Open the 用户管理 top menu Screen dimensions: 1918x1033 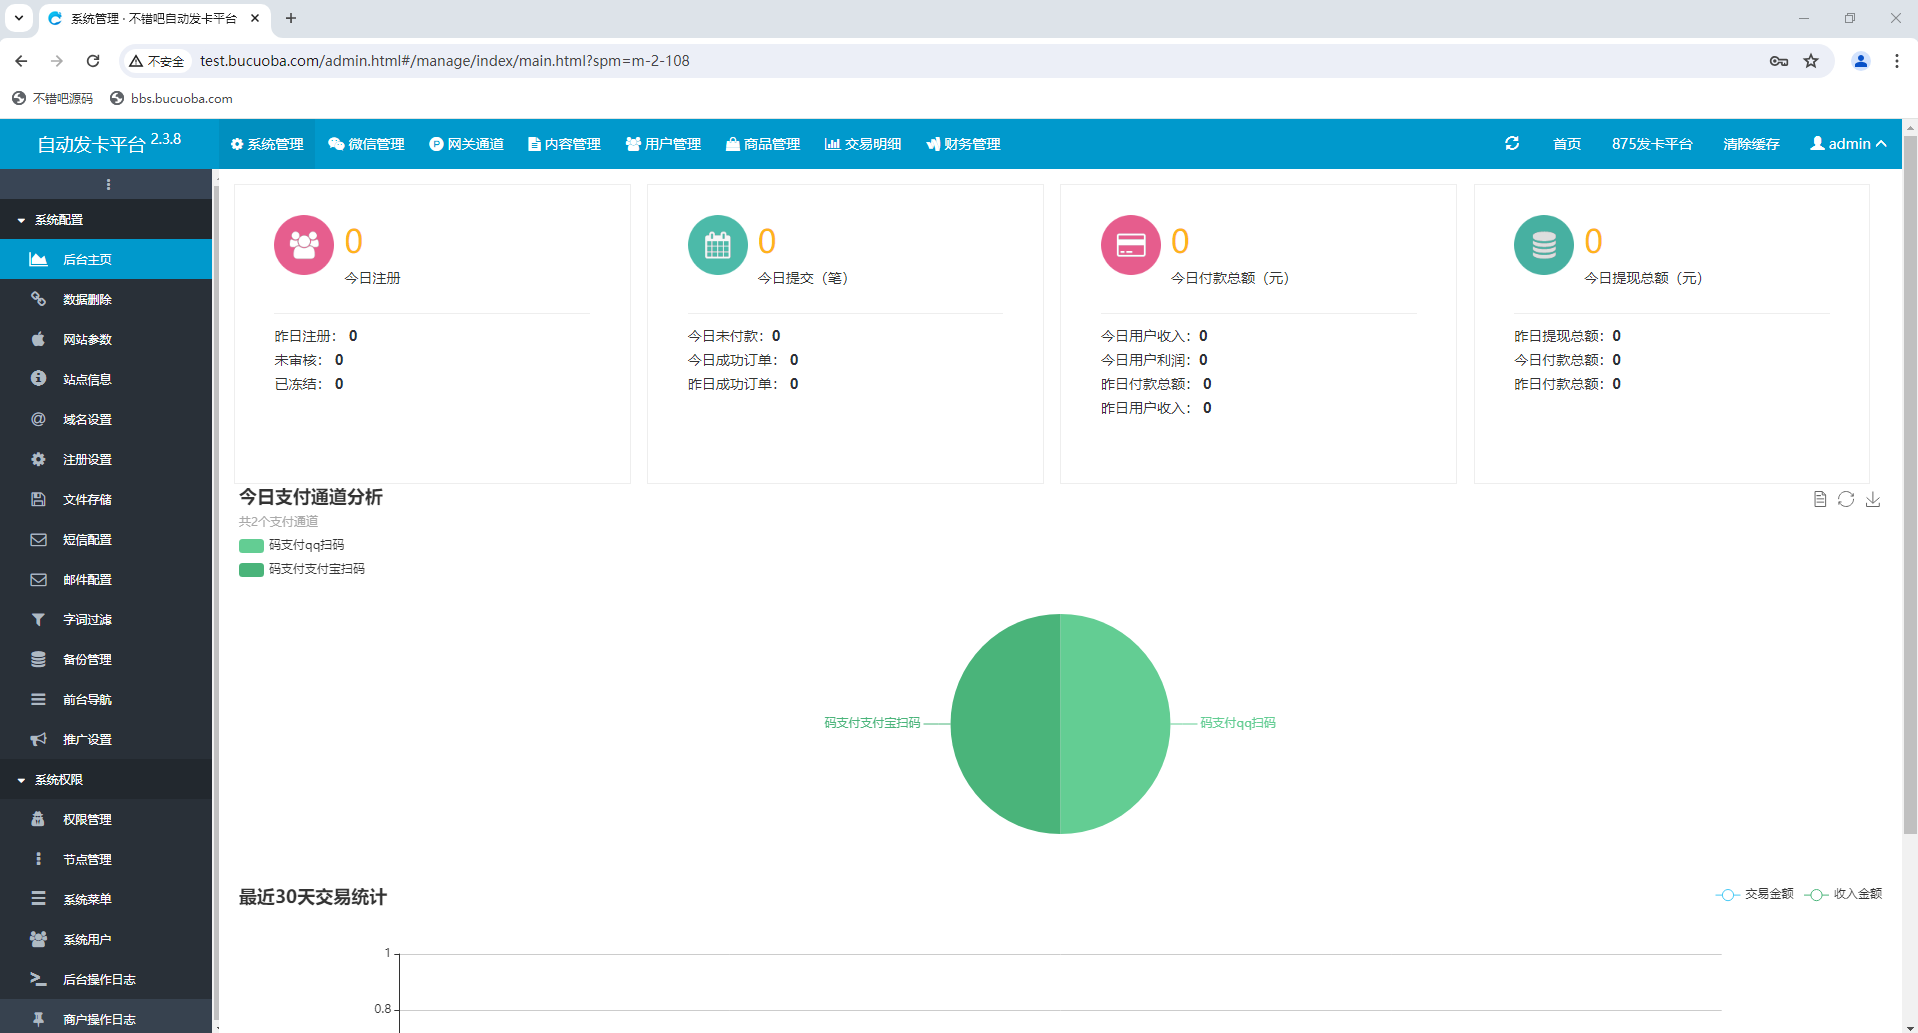tap(663, 144)
